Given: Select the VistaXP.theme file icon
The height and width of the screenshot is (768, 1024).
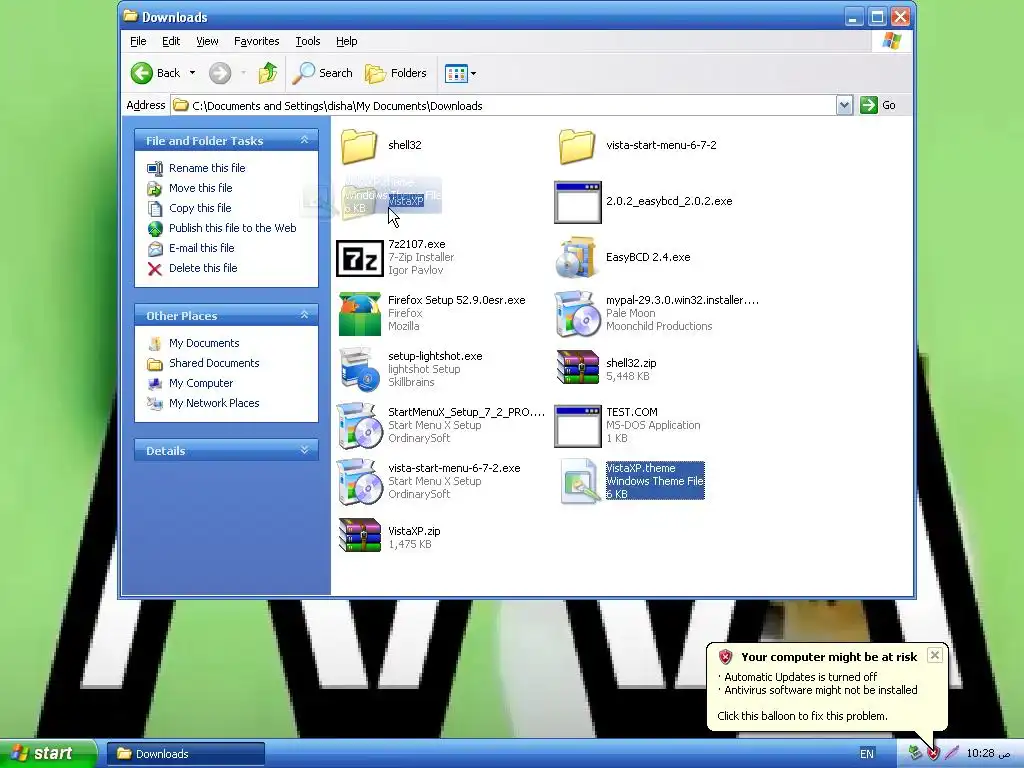Looking at the screenshot, I should [579, 481].
